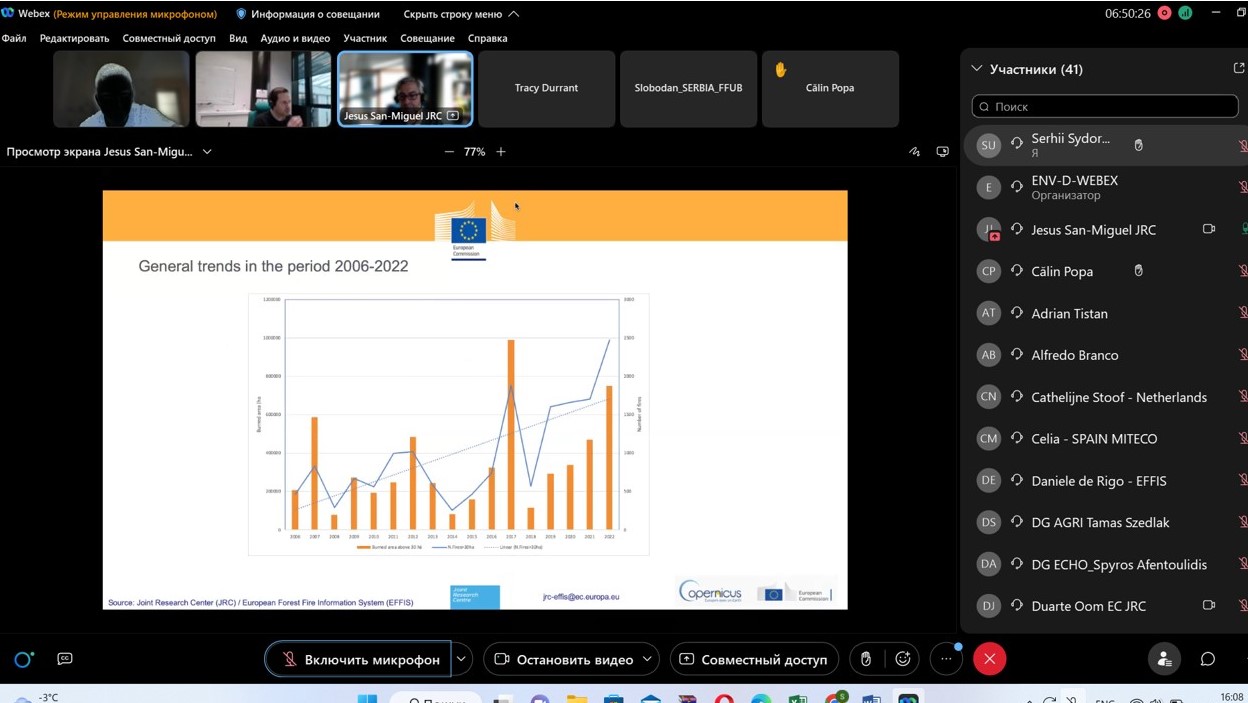Click Совместный доступ share button in bottom bar
This screenshot has width=1248, height=703.
pyautogui.click(x=754, y=659)
